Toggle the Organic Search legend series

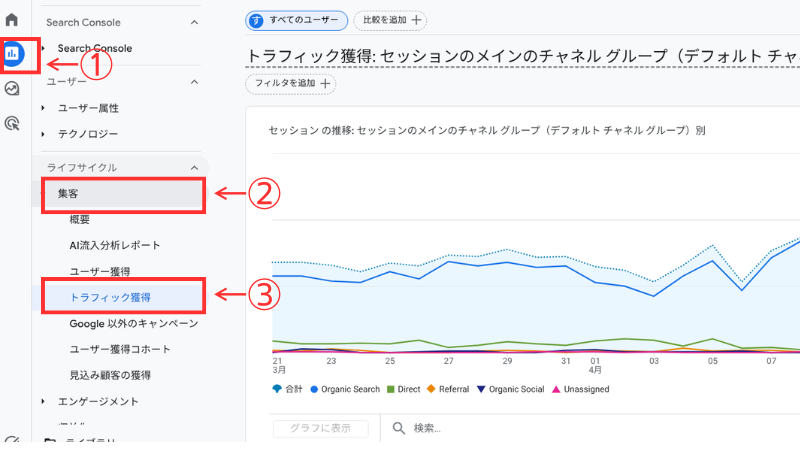[x=345, y=389]
